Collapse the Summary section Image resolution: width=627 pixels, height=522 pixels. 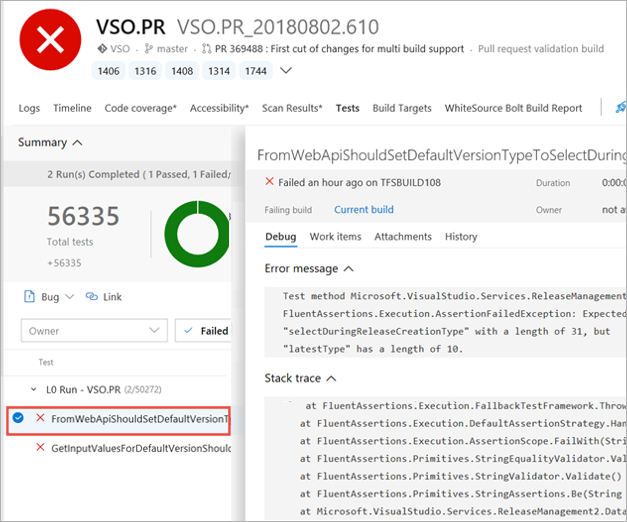[x=78, y=143]
